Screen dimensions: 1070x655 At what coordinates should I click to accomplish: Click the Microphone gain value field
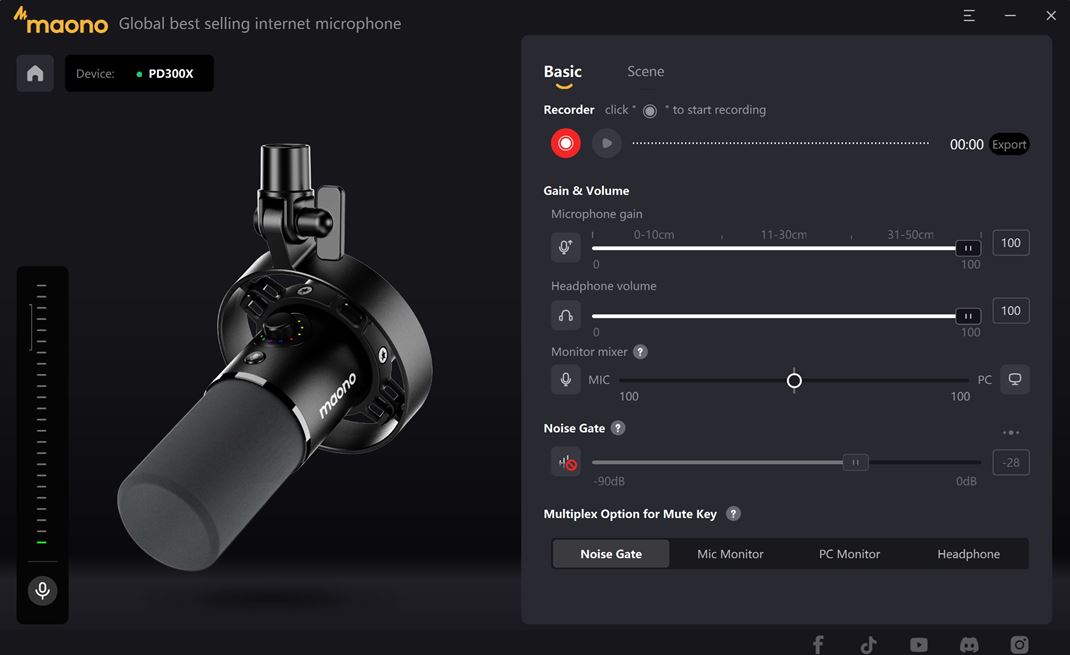click(x=1011, y=243)
